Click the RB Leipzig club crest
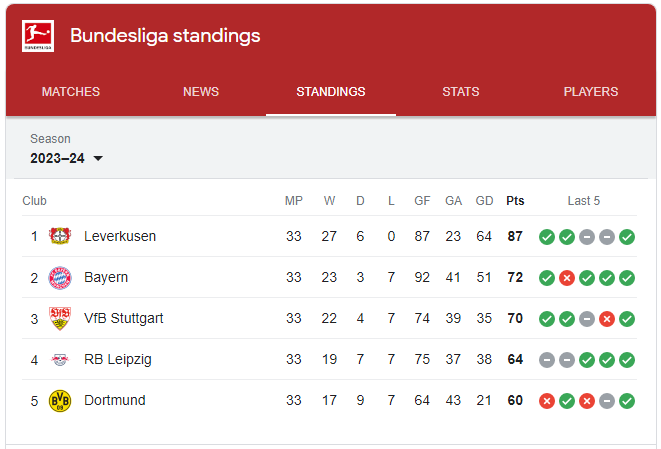Image resolution: width=661 pixels, height=449 pixels. tap(60, 360)
